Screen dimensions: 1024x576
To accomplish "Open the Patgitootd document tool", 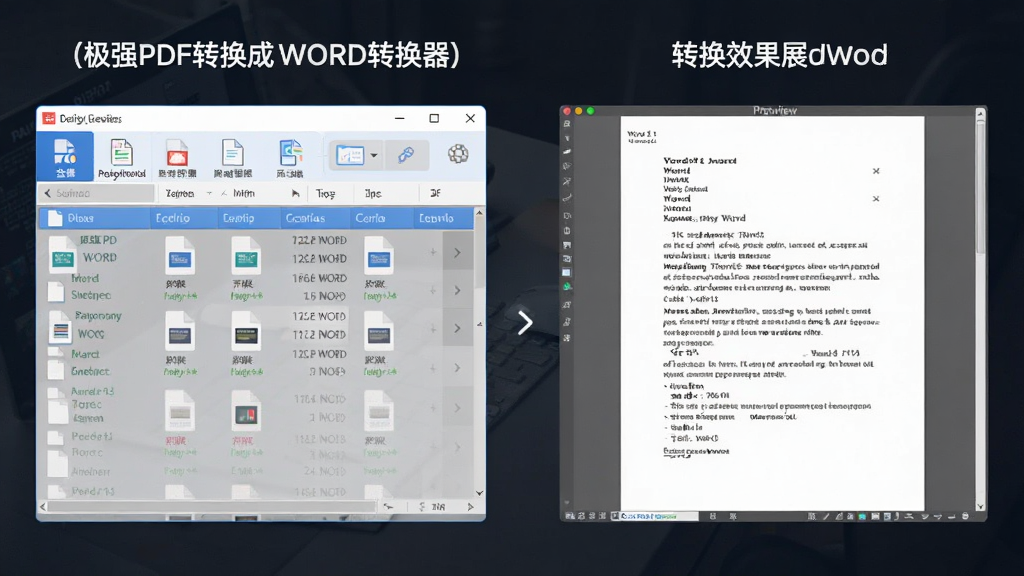I will point(121,159).
